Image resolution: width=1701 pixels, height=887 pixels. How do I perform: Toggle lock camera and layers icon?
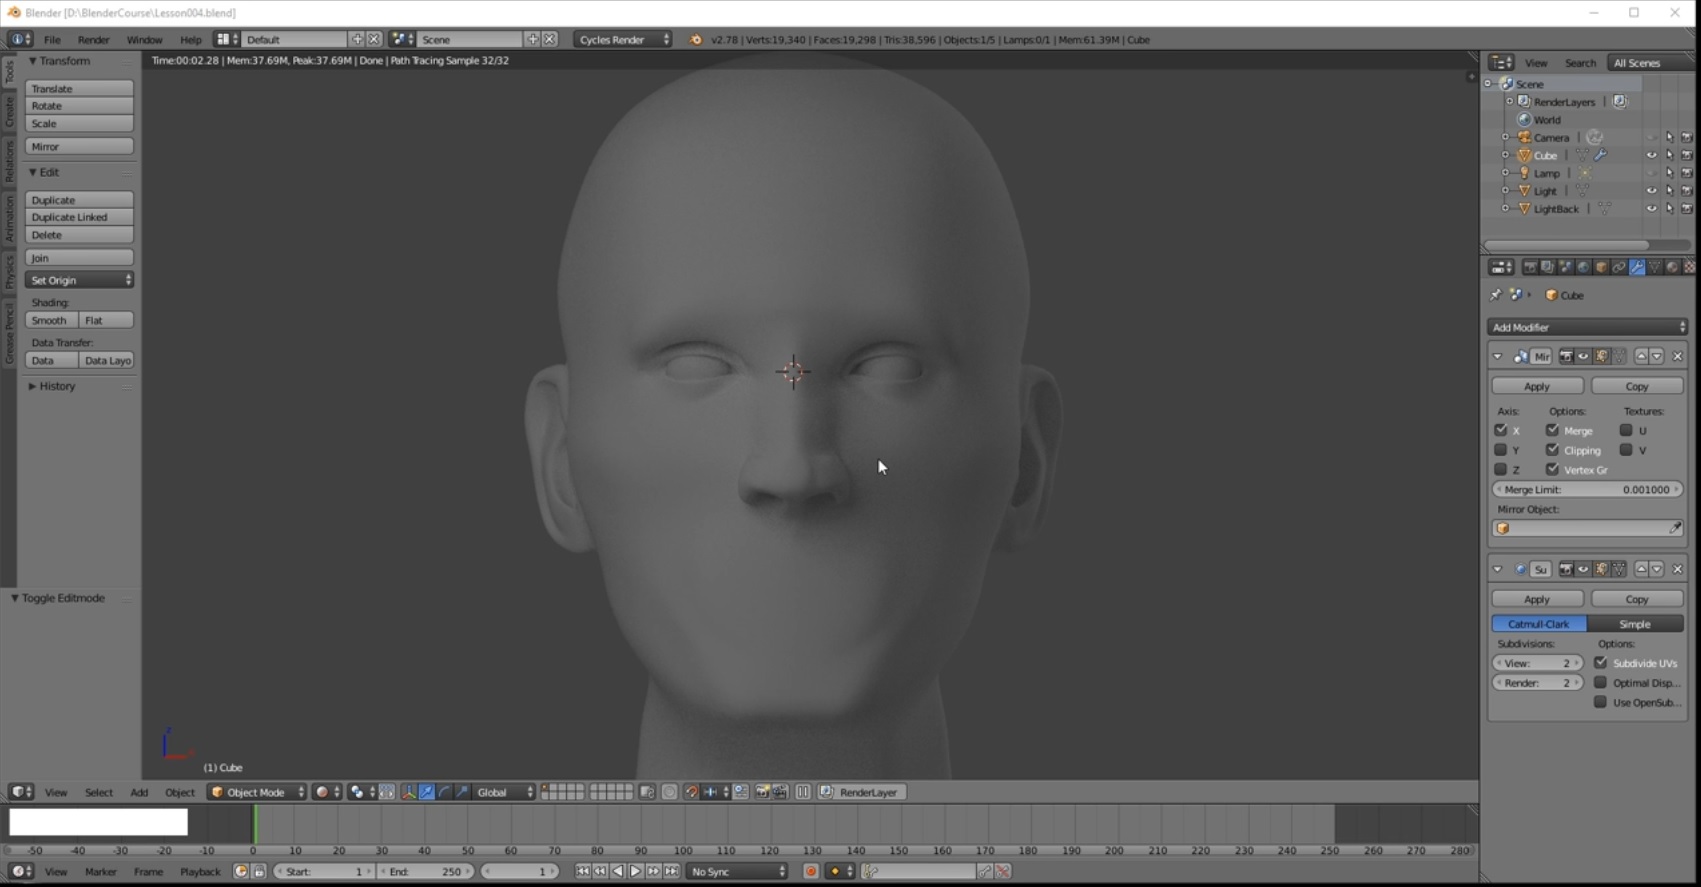click(x=647, y=792)
